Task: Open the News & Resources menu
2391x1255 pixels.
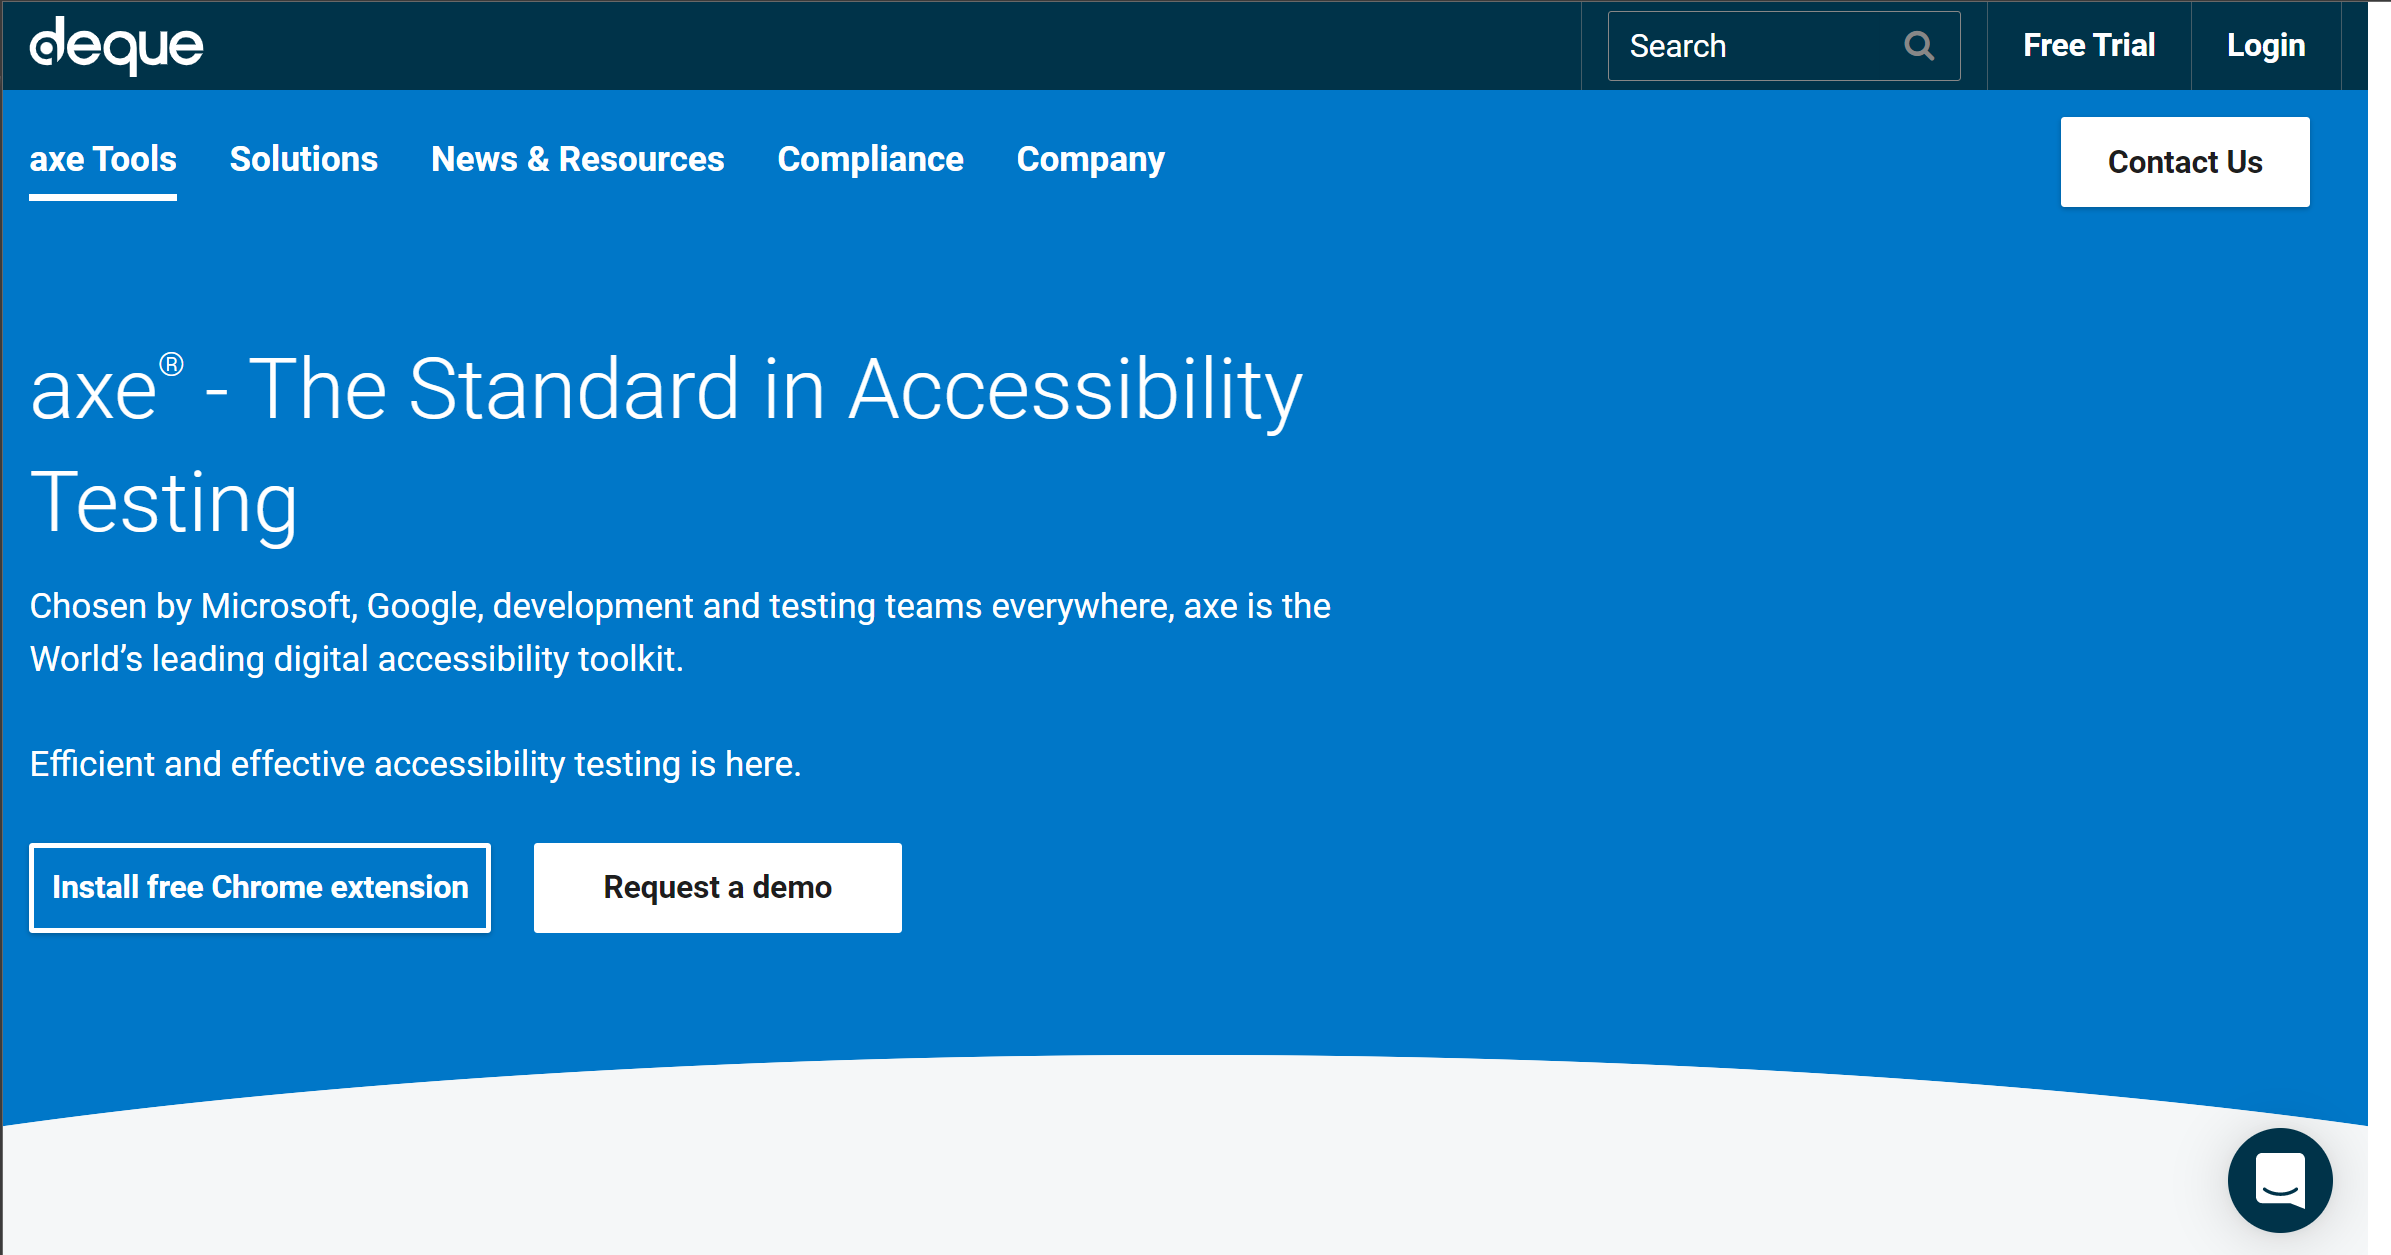Action: [x=577, y=160]
